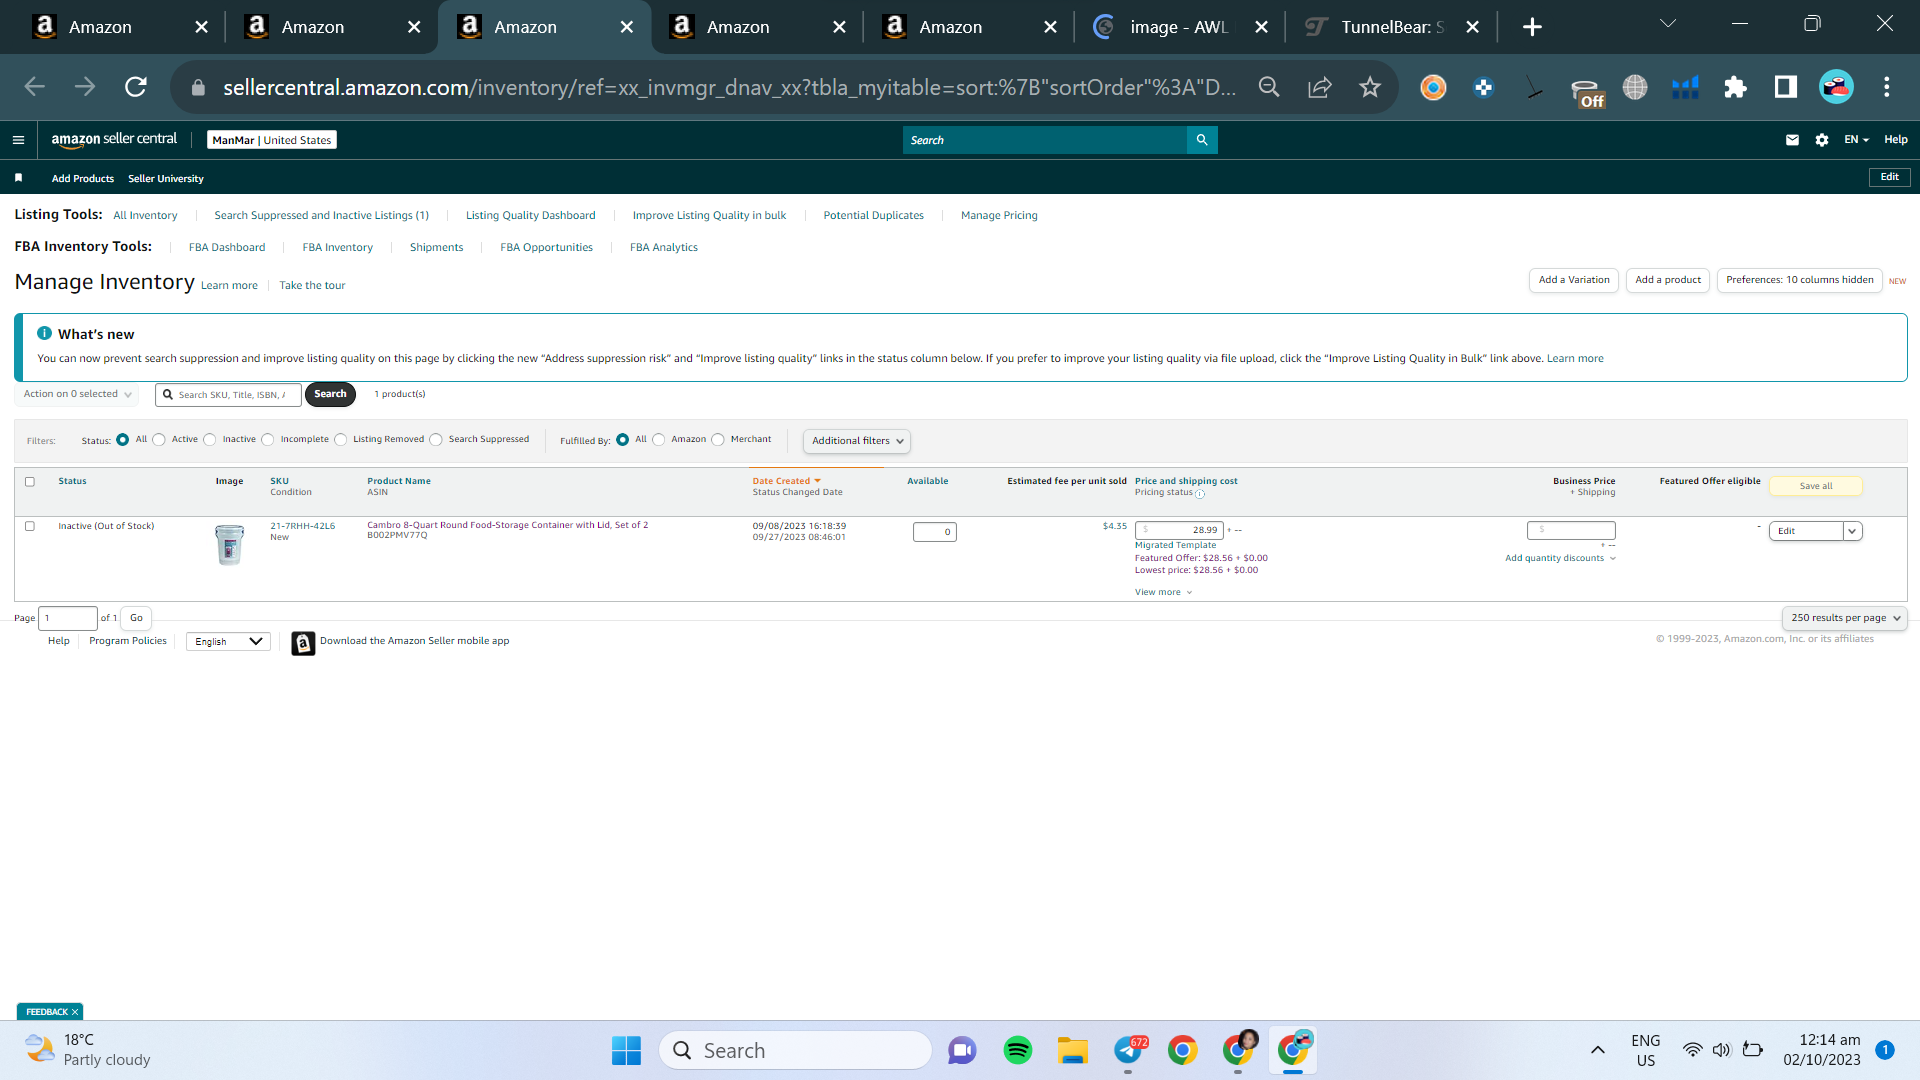
Task: Select the Listing Removed filter
Action: click(341, 440)
